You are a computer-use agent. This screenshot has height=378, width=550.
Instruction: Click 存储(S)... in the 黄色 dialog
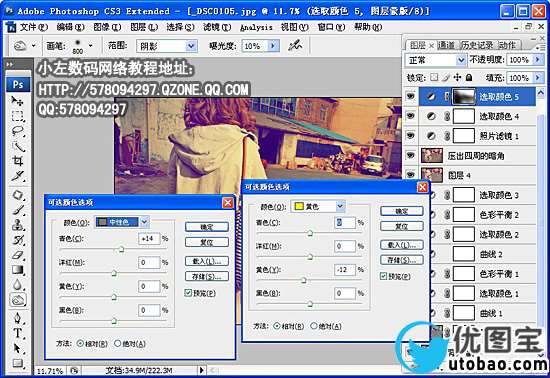(x=402, y=260)
